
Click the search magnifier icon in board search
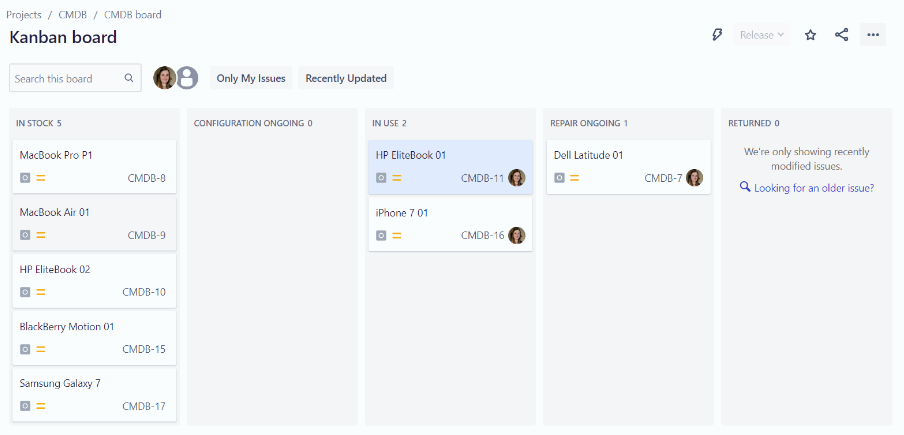click(x=129, y=78)
